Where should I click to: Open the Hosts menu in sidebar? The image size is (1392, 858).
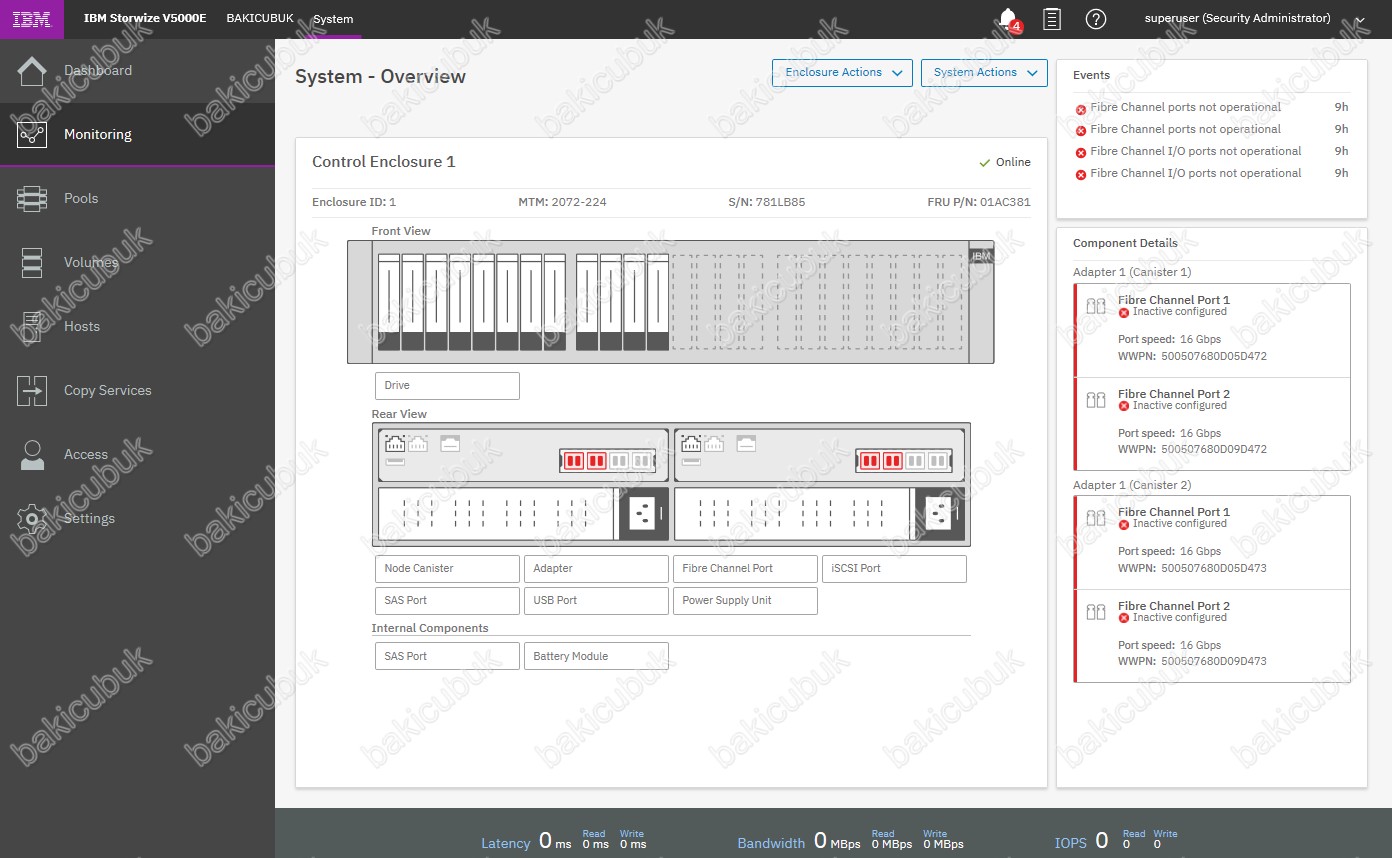tap(137, 326)
